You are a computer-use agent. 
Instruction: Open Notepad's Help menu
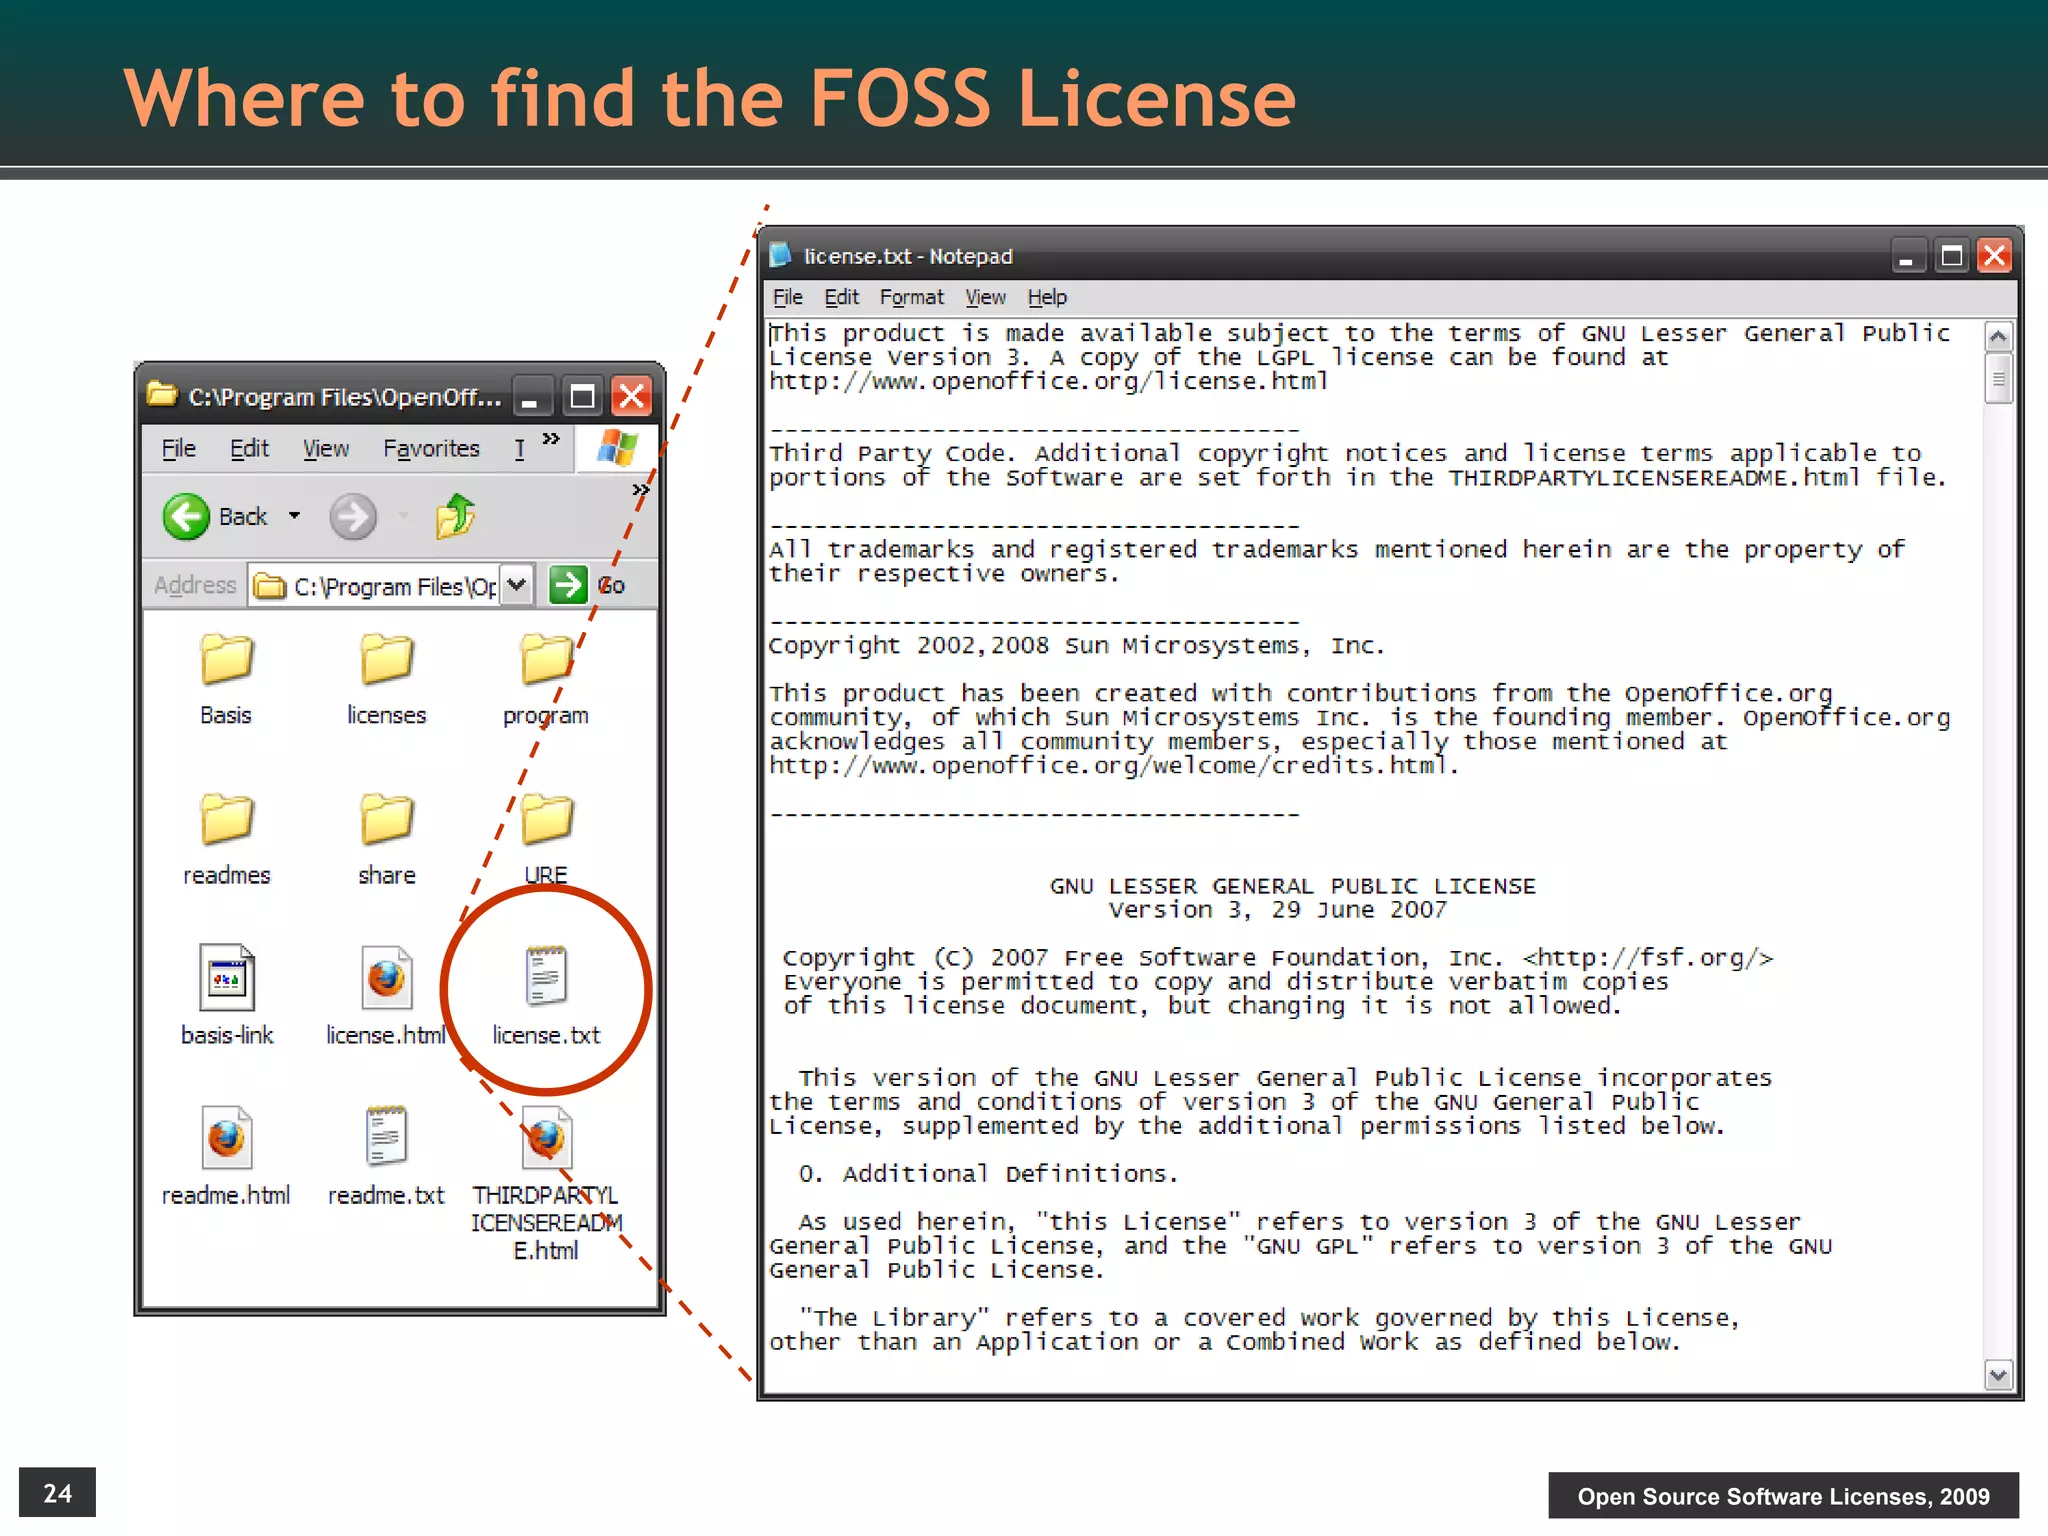tap(1046, 297)
